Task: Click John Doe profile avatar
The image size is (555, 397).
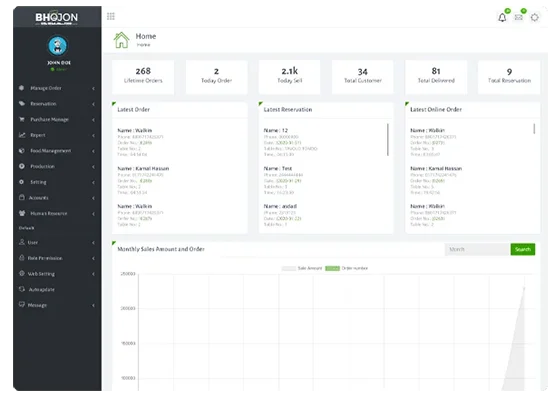Action: [57, 46]
